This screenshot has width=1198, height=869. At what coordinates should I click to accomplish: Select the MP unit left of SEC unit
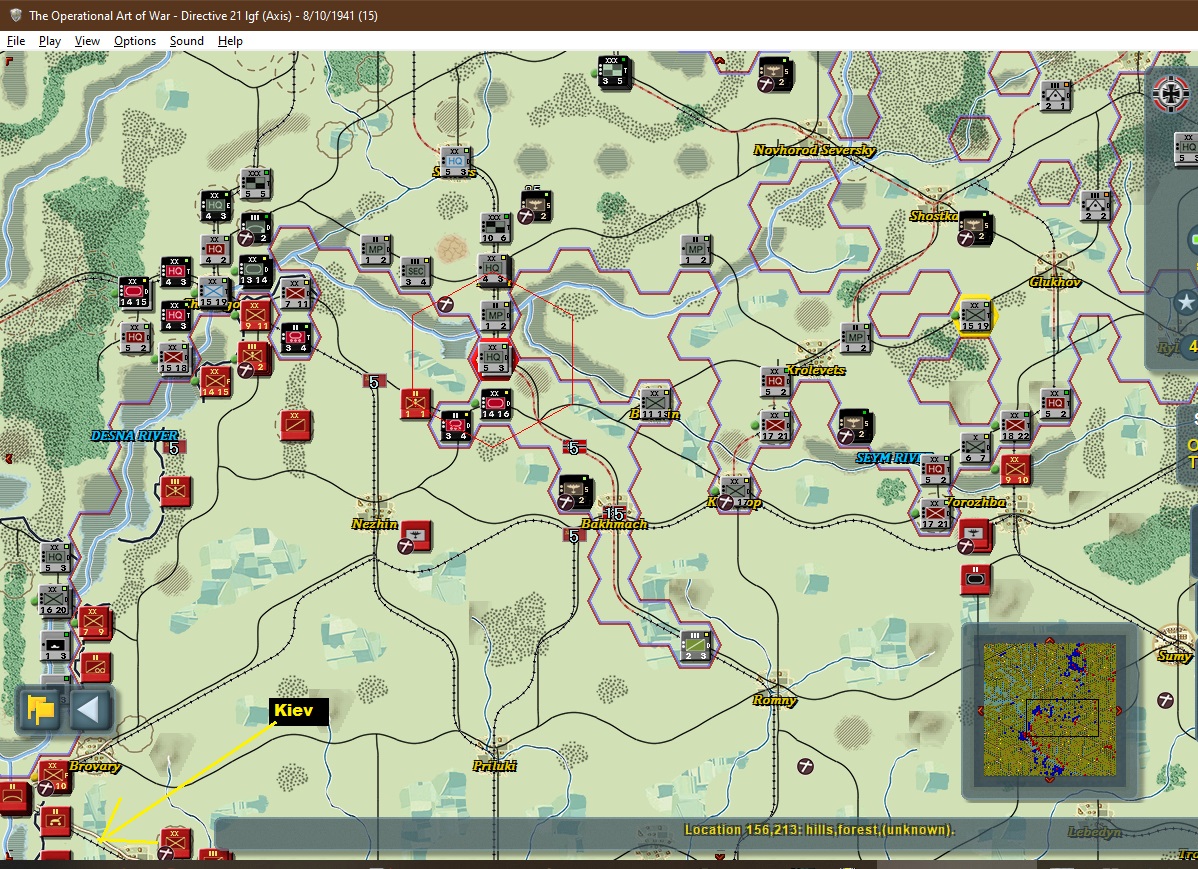point(376,250)
